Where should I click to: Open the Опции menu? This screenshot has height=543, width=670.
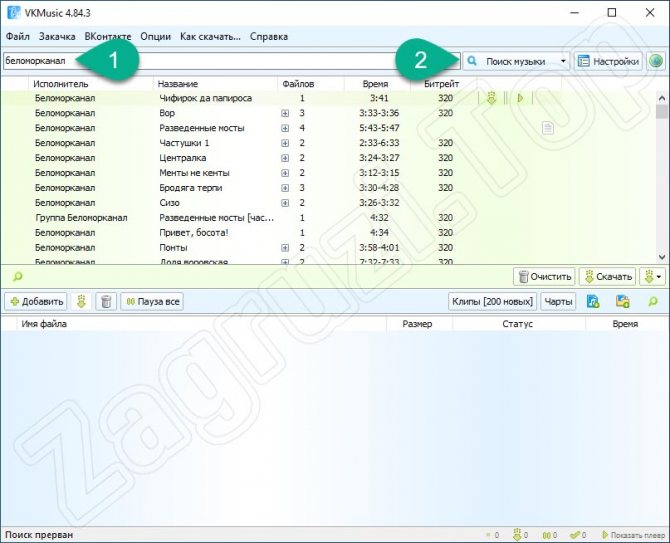point(156,37)
